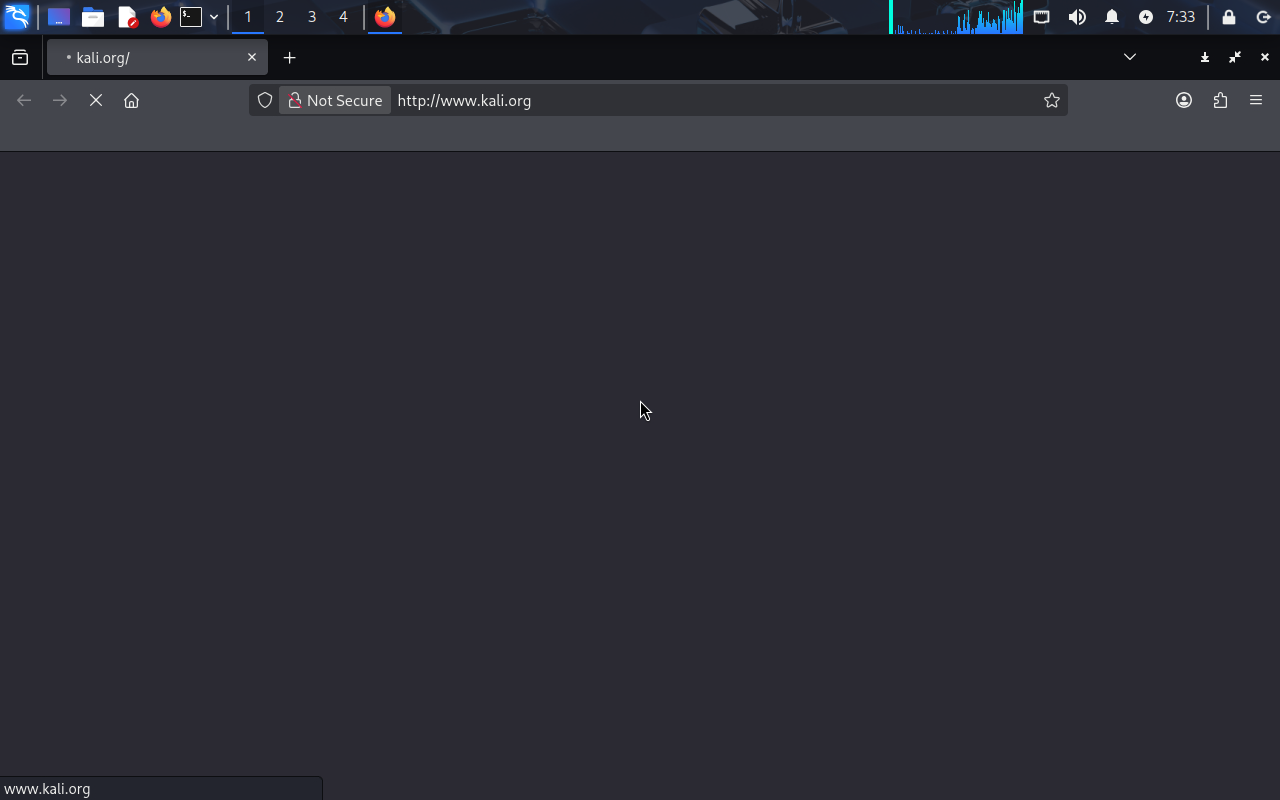Bookmark this page with the star
The image size is (1280, 800).
(1051, 100)
